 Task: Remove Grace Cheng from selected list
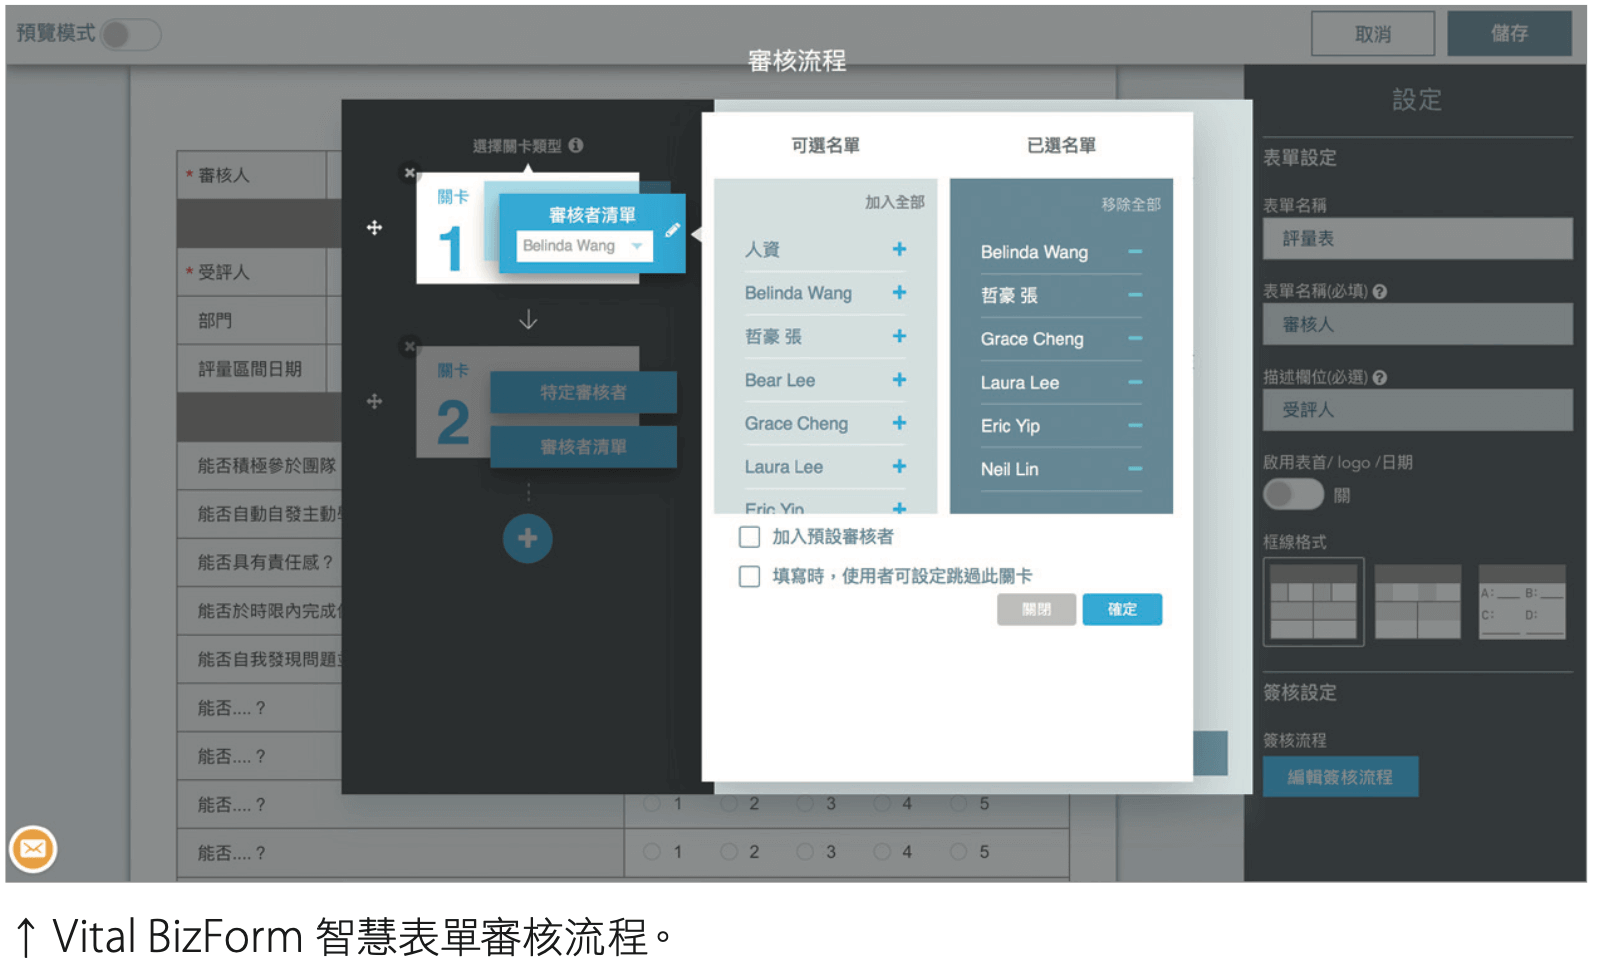[x=1135, y=339]
